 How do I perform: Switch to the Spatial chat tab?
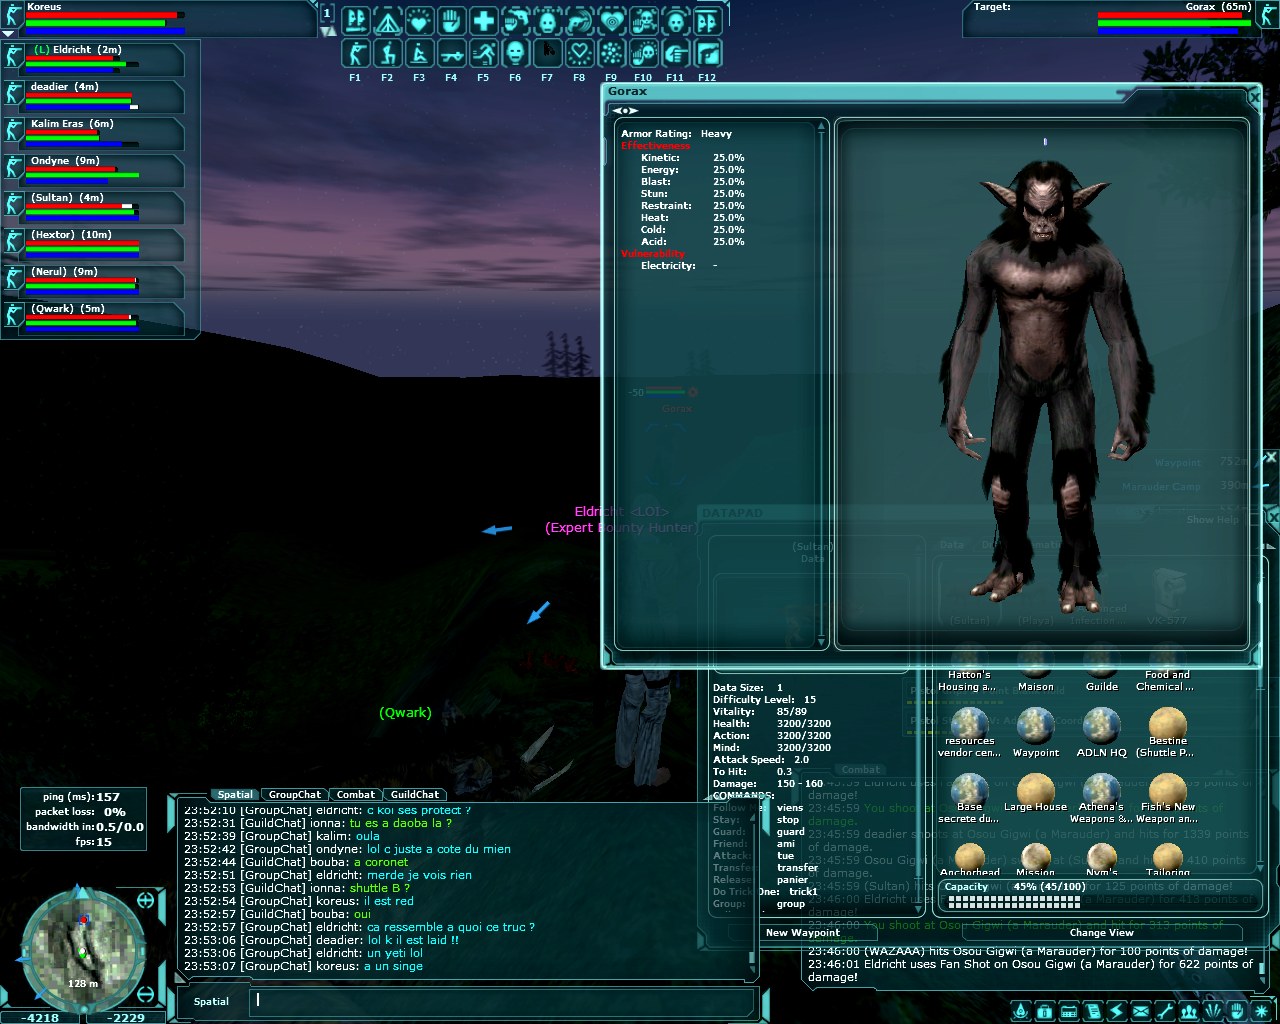[x=235, y=795]
